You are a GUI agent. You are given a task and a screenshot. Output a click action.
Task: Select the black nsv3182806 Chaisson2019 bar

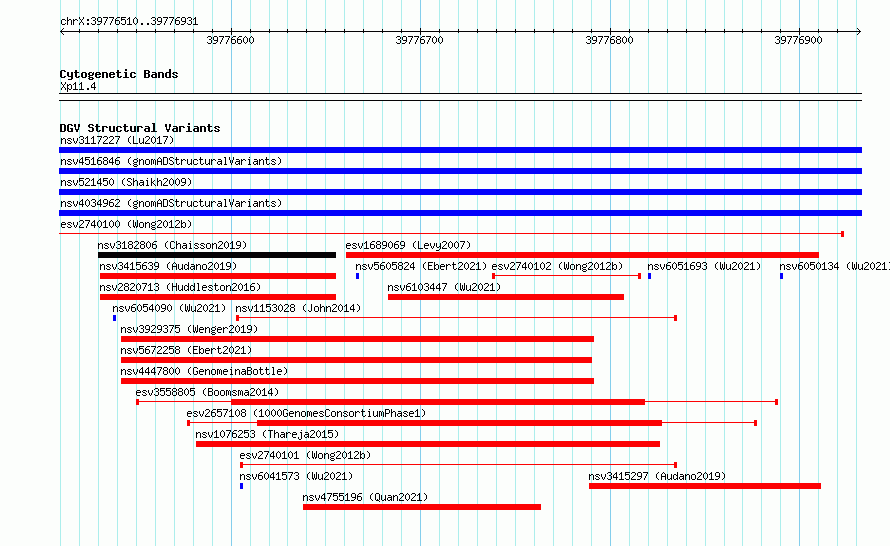(x=217, y=255)
